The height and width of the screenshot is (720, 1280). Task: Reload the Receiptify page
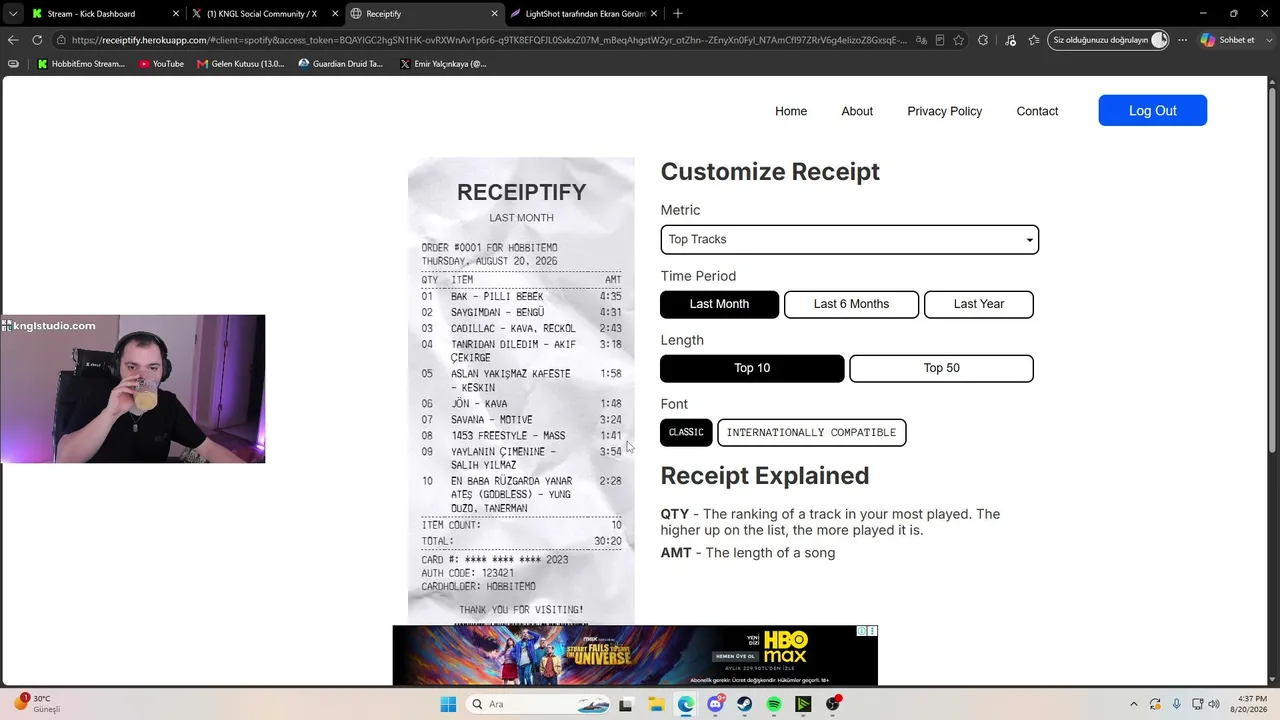pyautogui.click(x=37, y=40)
